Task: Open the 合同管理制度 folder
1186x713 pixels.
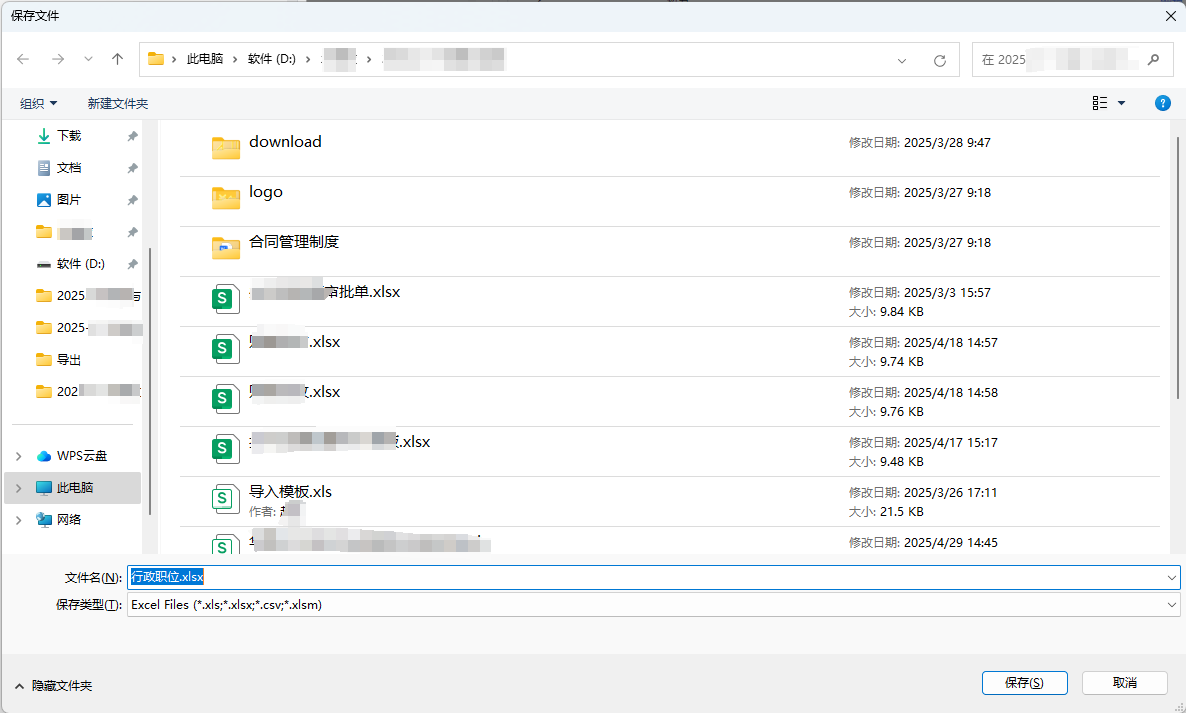Action: click(x=294, y=242)
